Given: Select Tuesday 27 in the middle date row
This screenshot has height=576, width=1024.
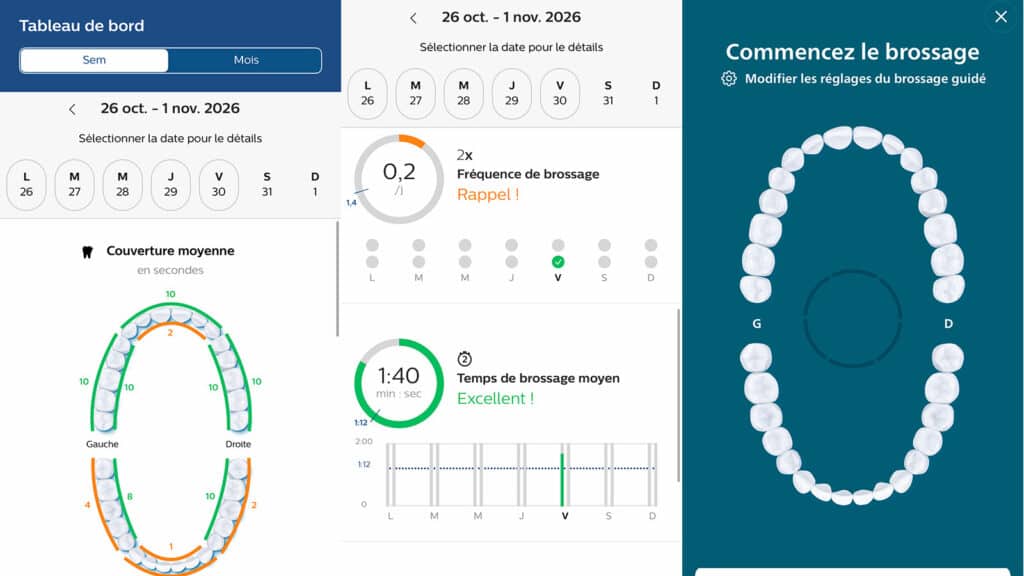Looking at the screenshot, I should [415, 93].
